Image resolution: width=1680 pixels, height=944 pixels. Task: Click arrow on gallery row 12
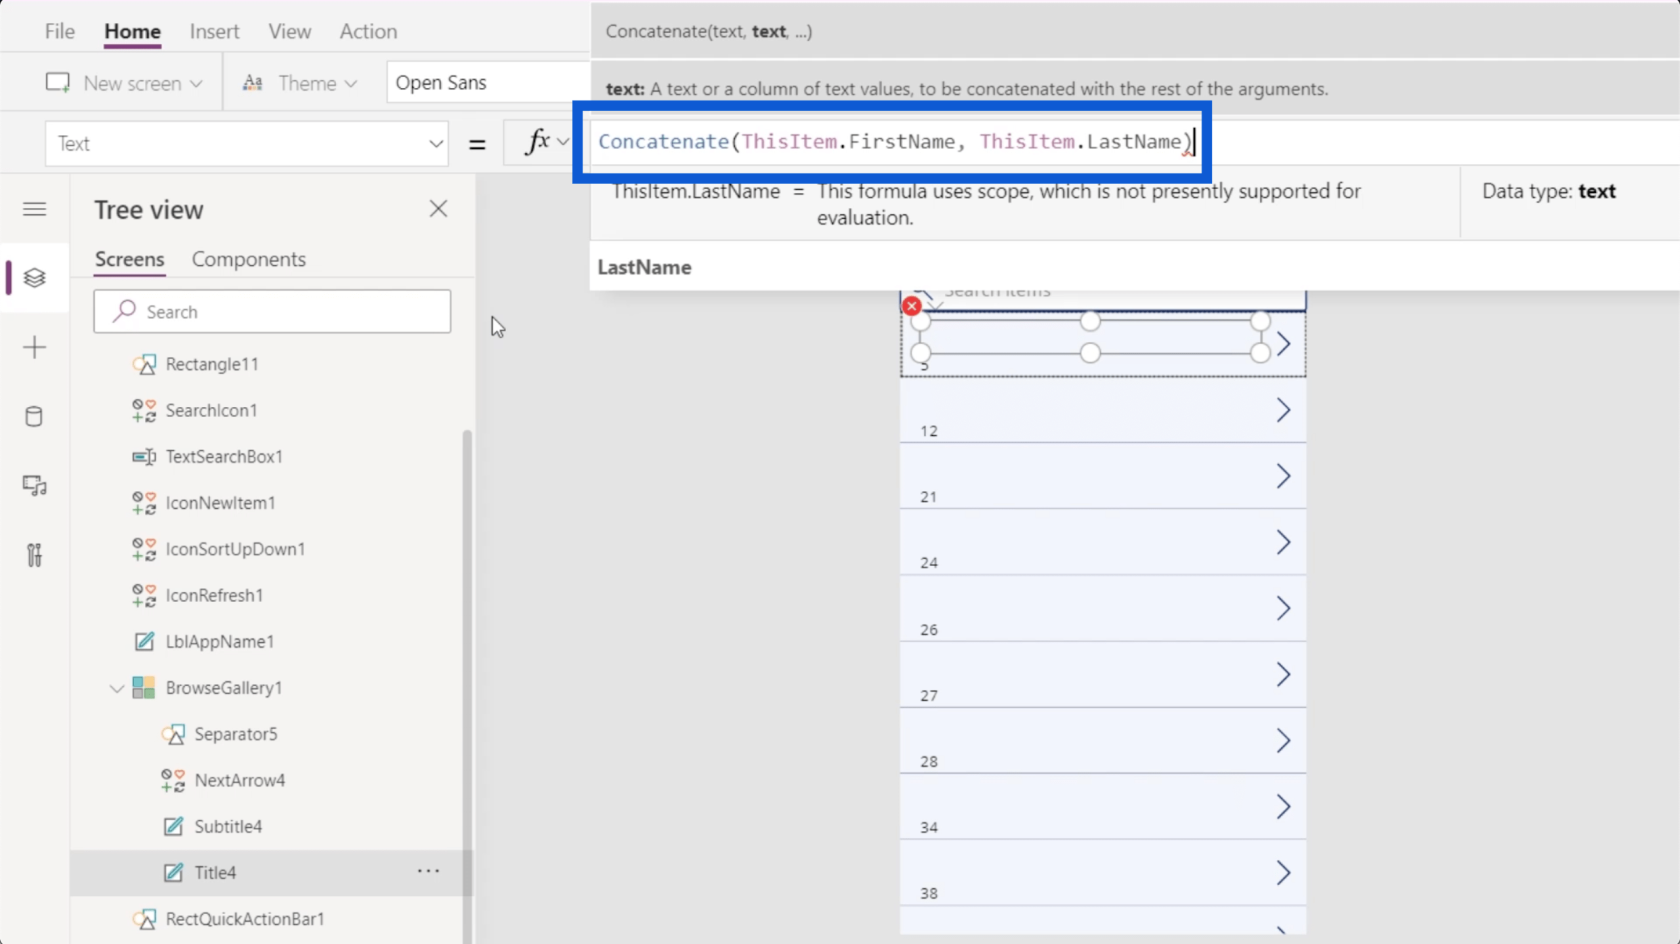[x=1283, y=410]
